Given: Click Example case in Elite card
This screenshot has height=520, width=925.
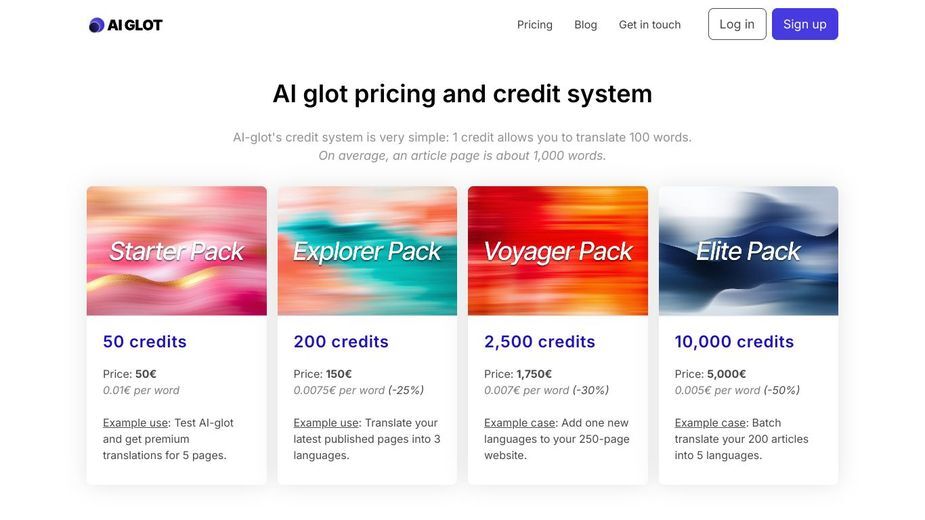Looking at the screenshot, I should (710, 423).
